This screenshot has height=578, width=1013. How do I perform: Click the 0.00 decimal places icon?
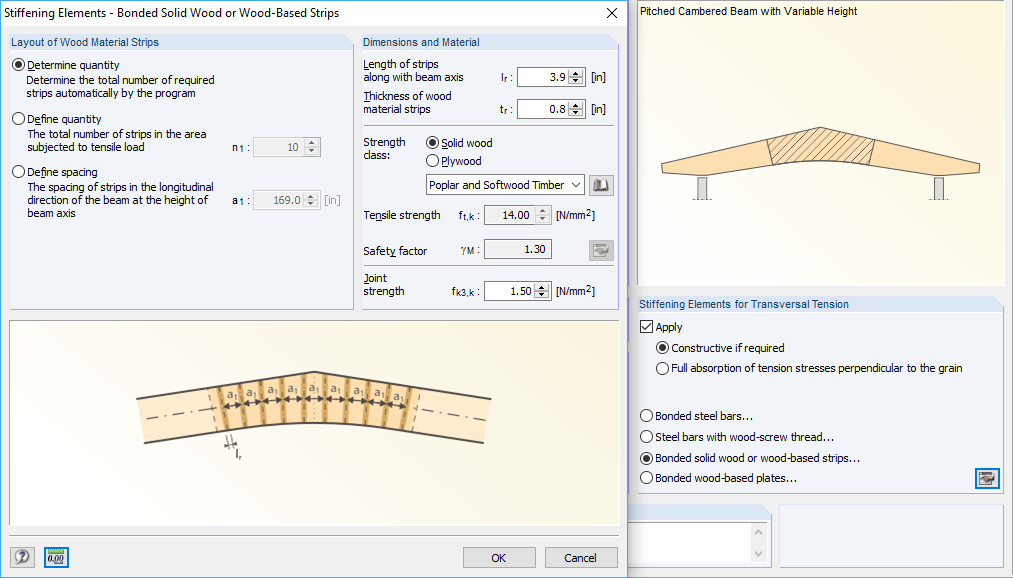56,557
